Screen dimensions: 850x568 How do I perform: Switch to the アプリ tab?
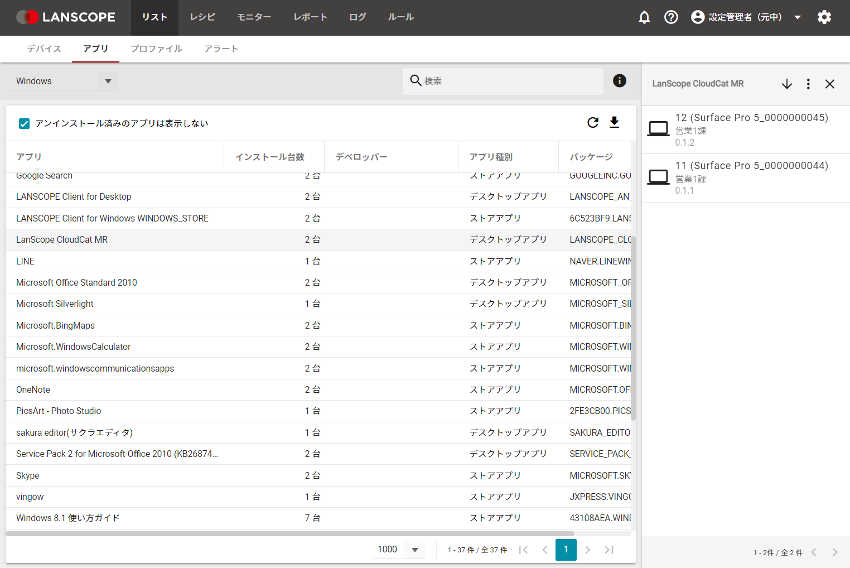coord(95,49)
